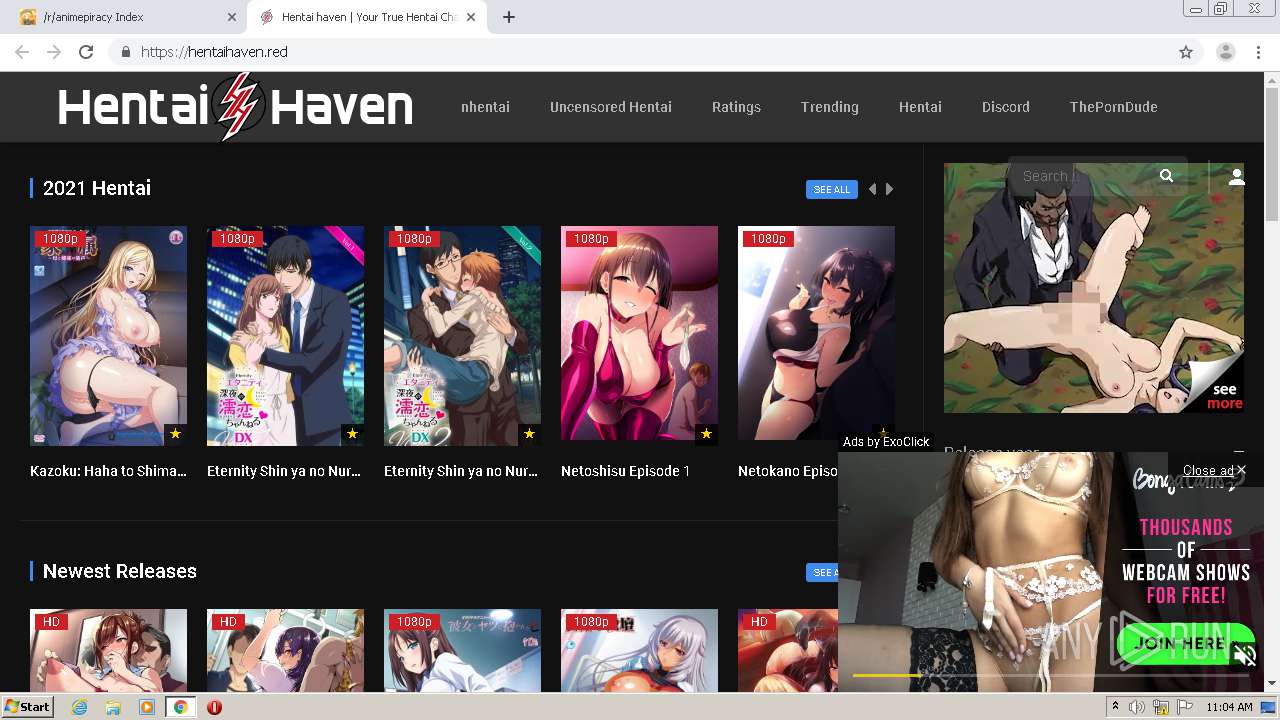Click the next arrow in the 2021 carousel
The height and width of the screenshot is (720, 1280).
point(889,189)
